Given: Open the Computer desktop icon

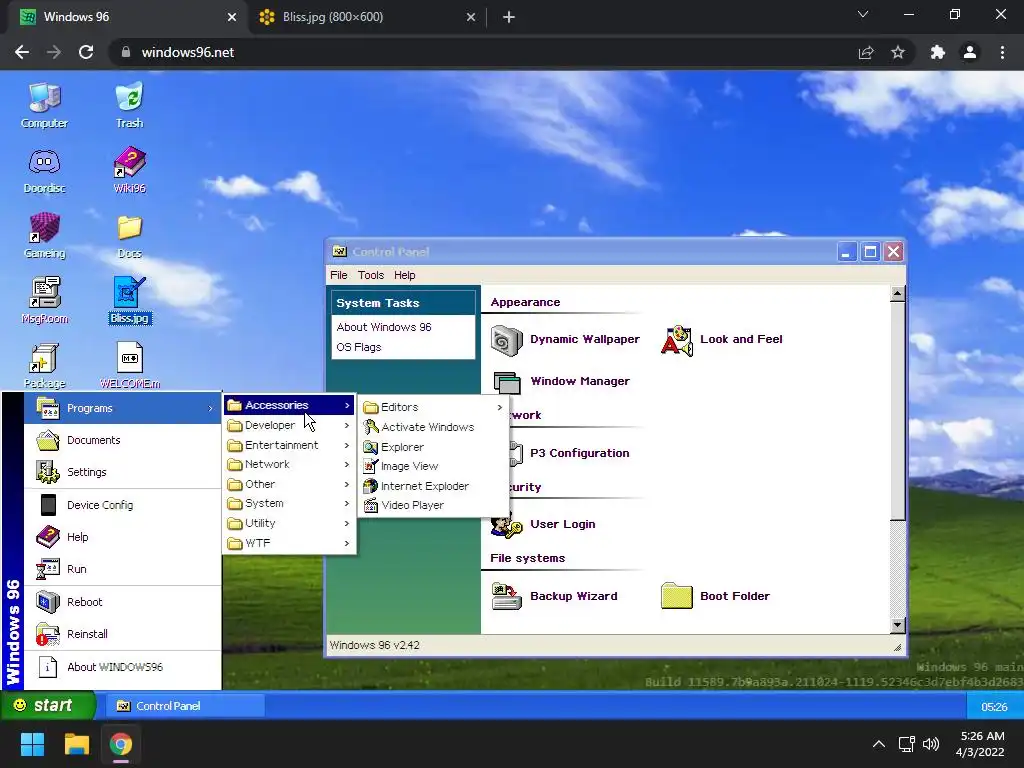Looking at the screenshot, I should [44, 106].
